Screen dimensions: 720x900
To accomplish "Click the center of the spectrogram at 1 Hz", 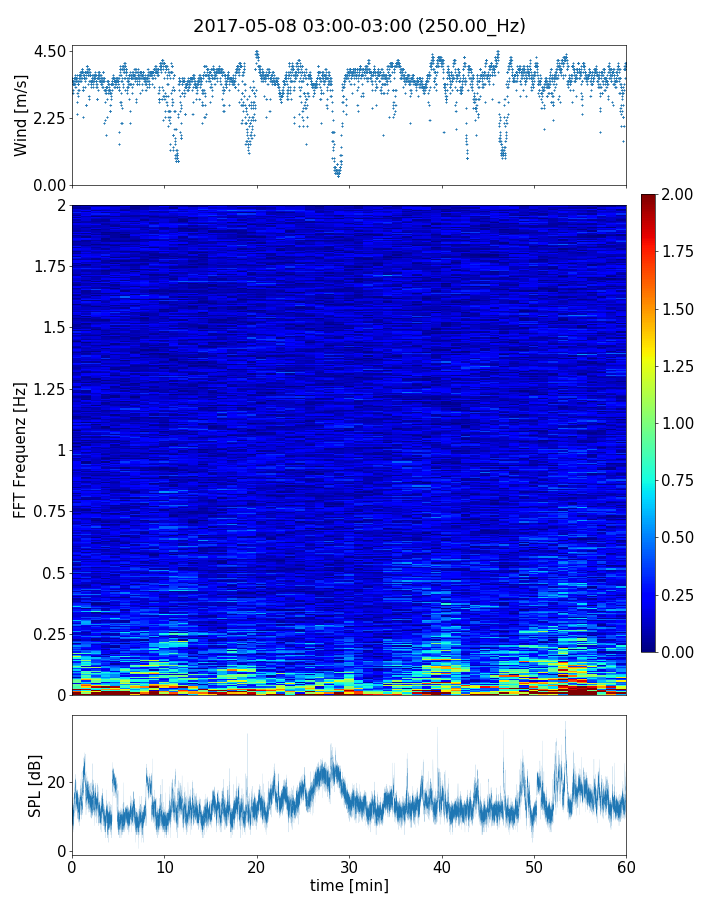I will click(349, 450).
